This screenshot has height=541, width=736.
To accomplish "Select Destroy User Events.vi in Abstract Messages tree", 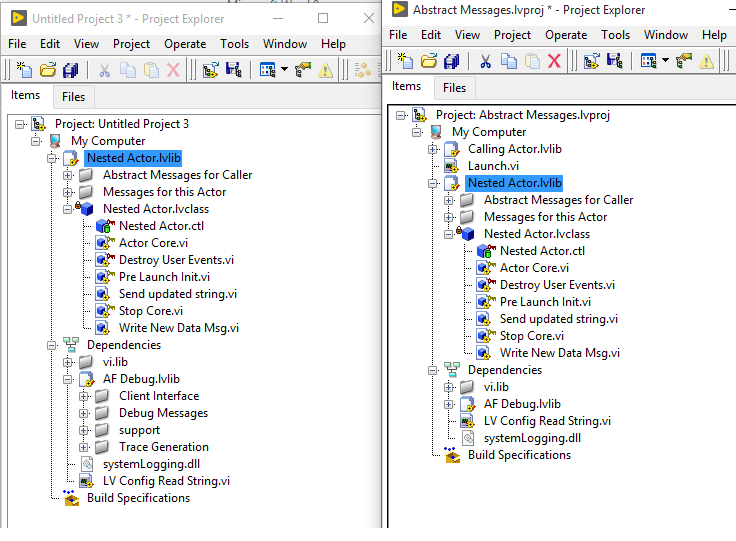I will (x=557, y=285).
